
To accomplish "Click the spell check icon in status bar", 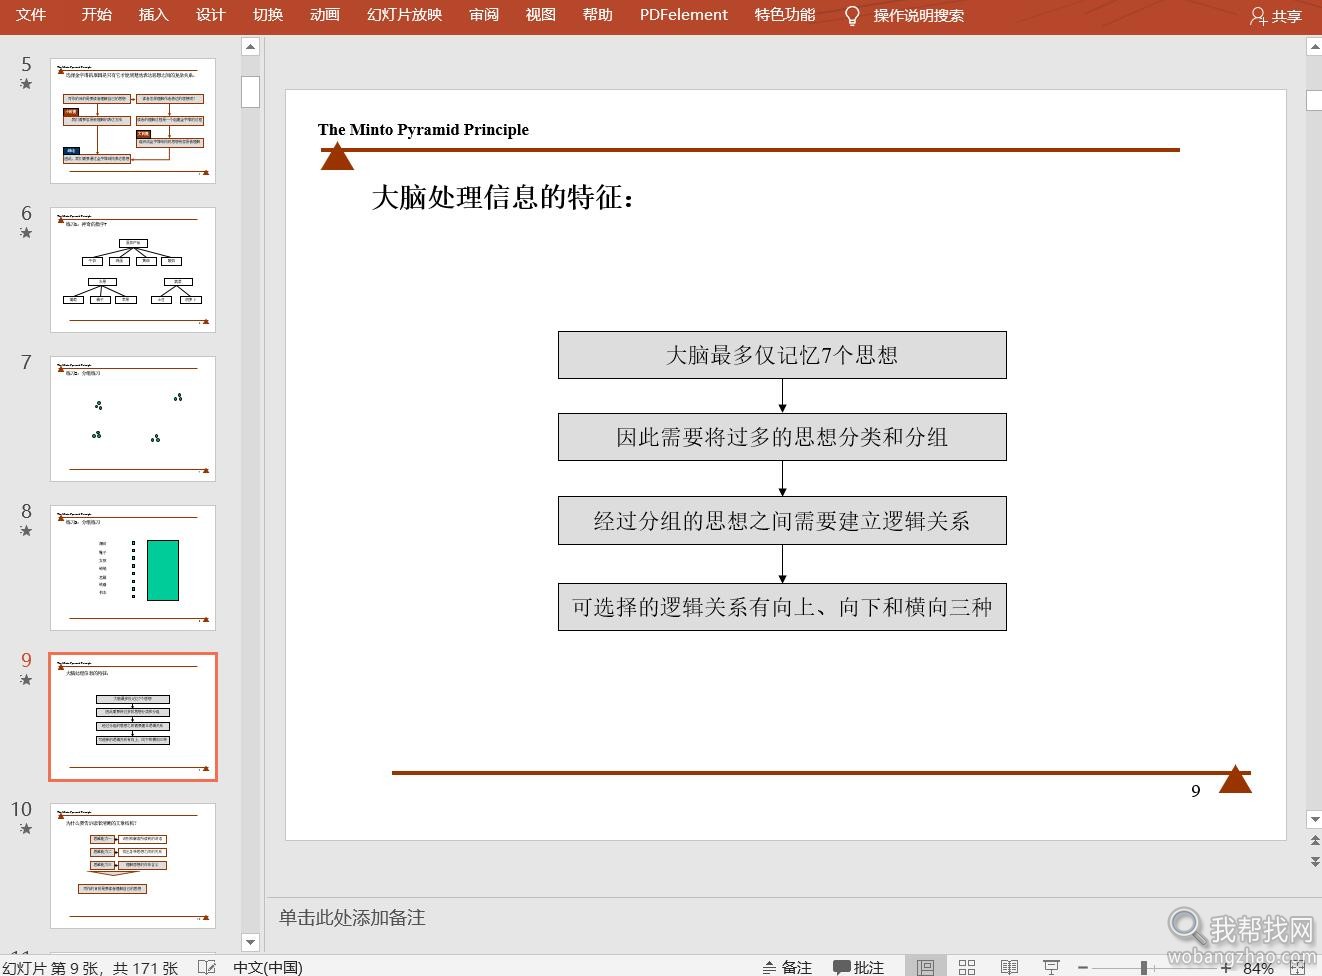I will pyautogui.click(x=207, y=967).
